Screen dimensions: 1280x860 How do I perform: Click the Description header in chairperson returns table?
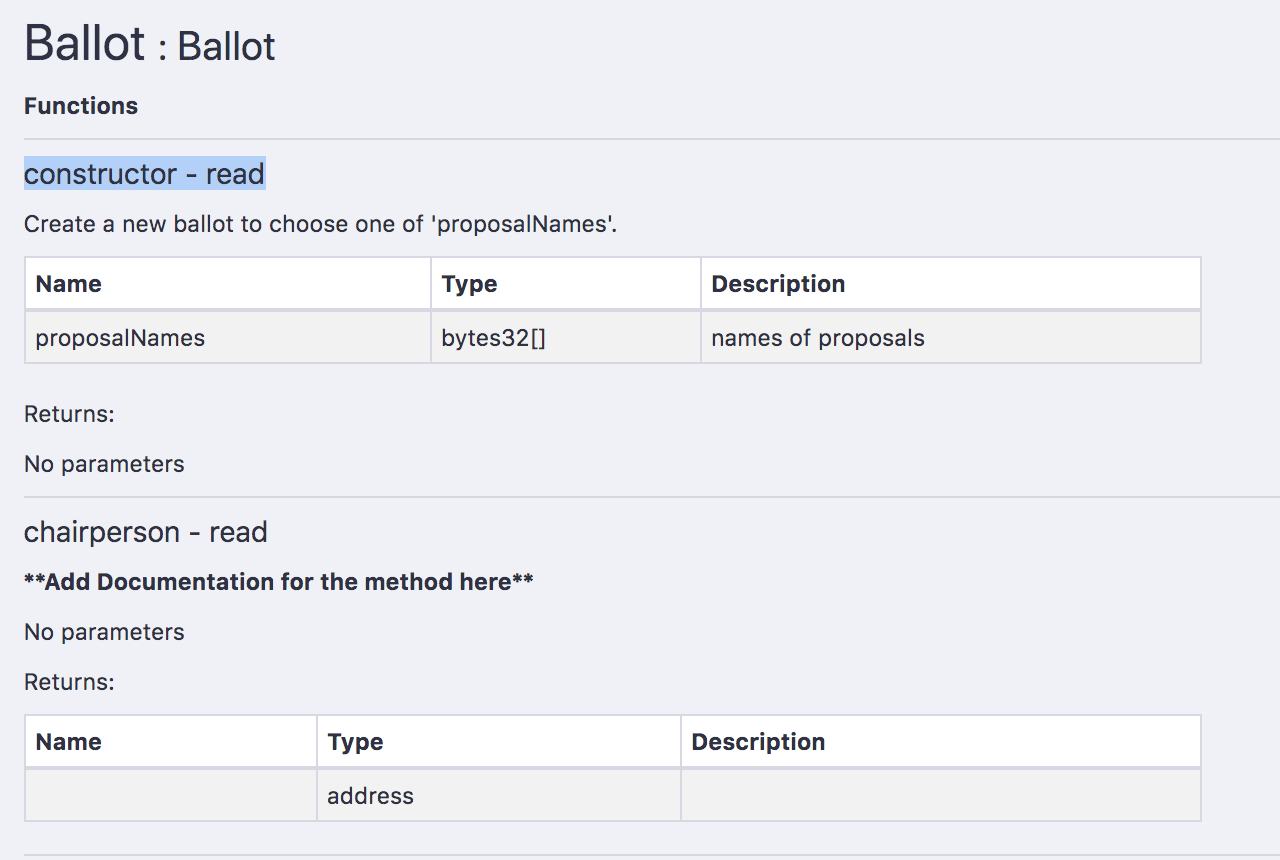click(x=941, y=742)
